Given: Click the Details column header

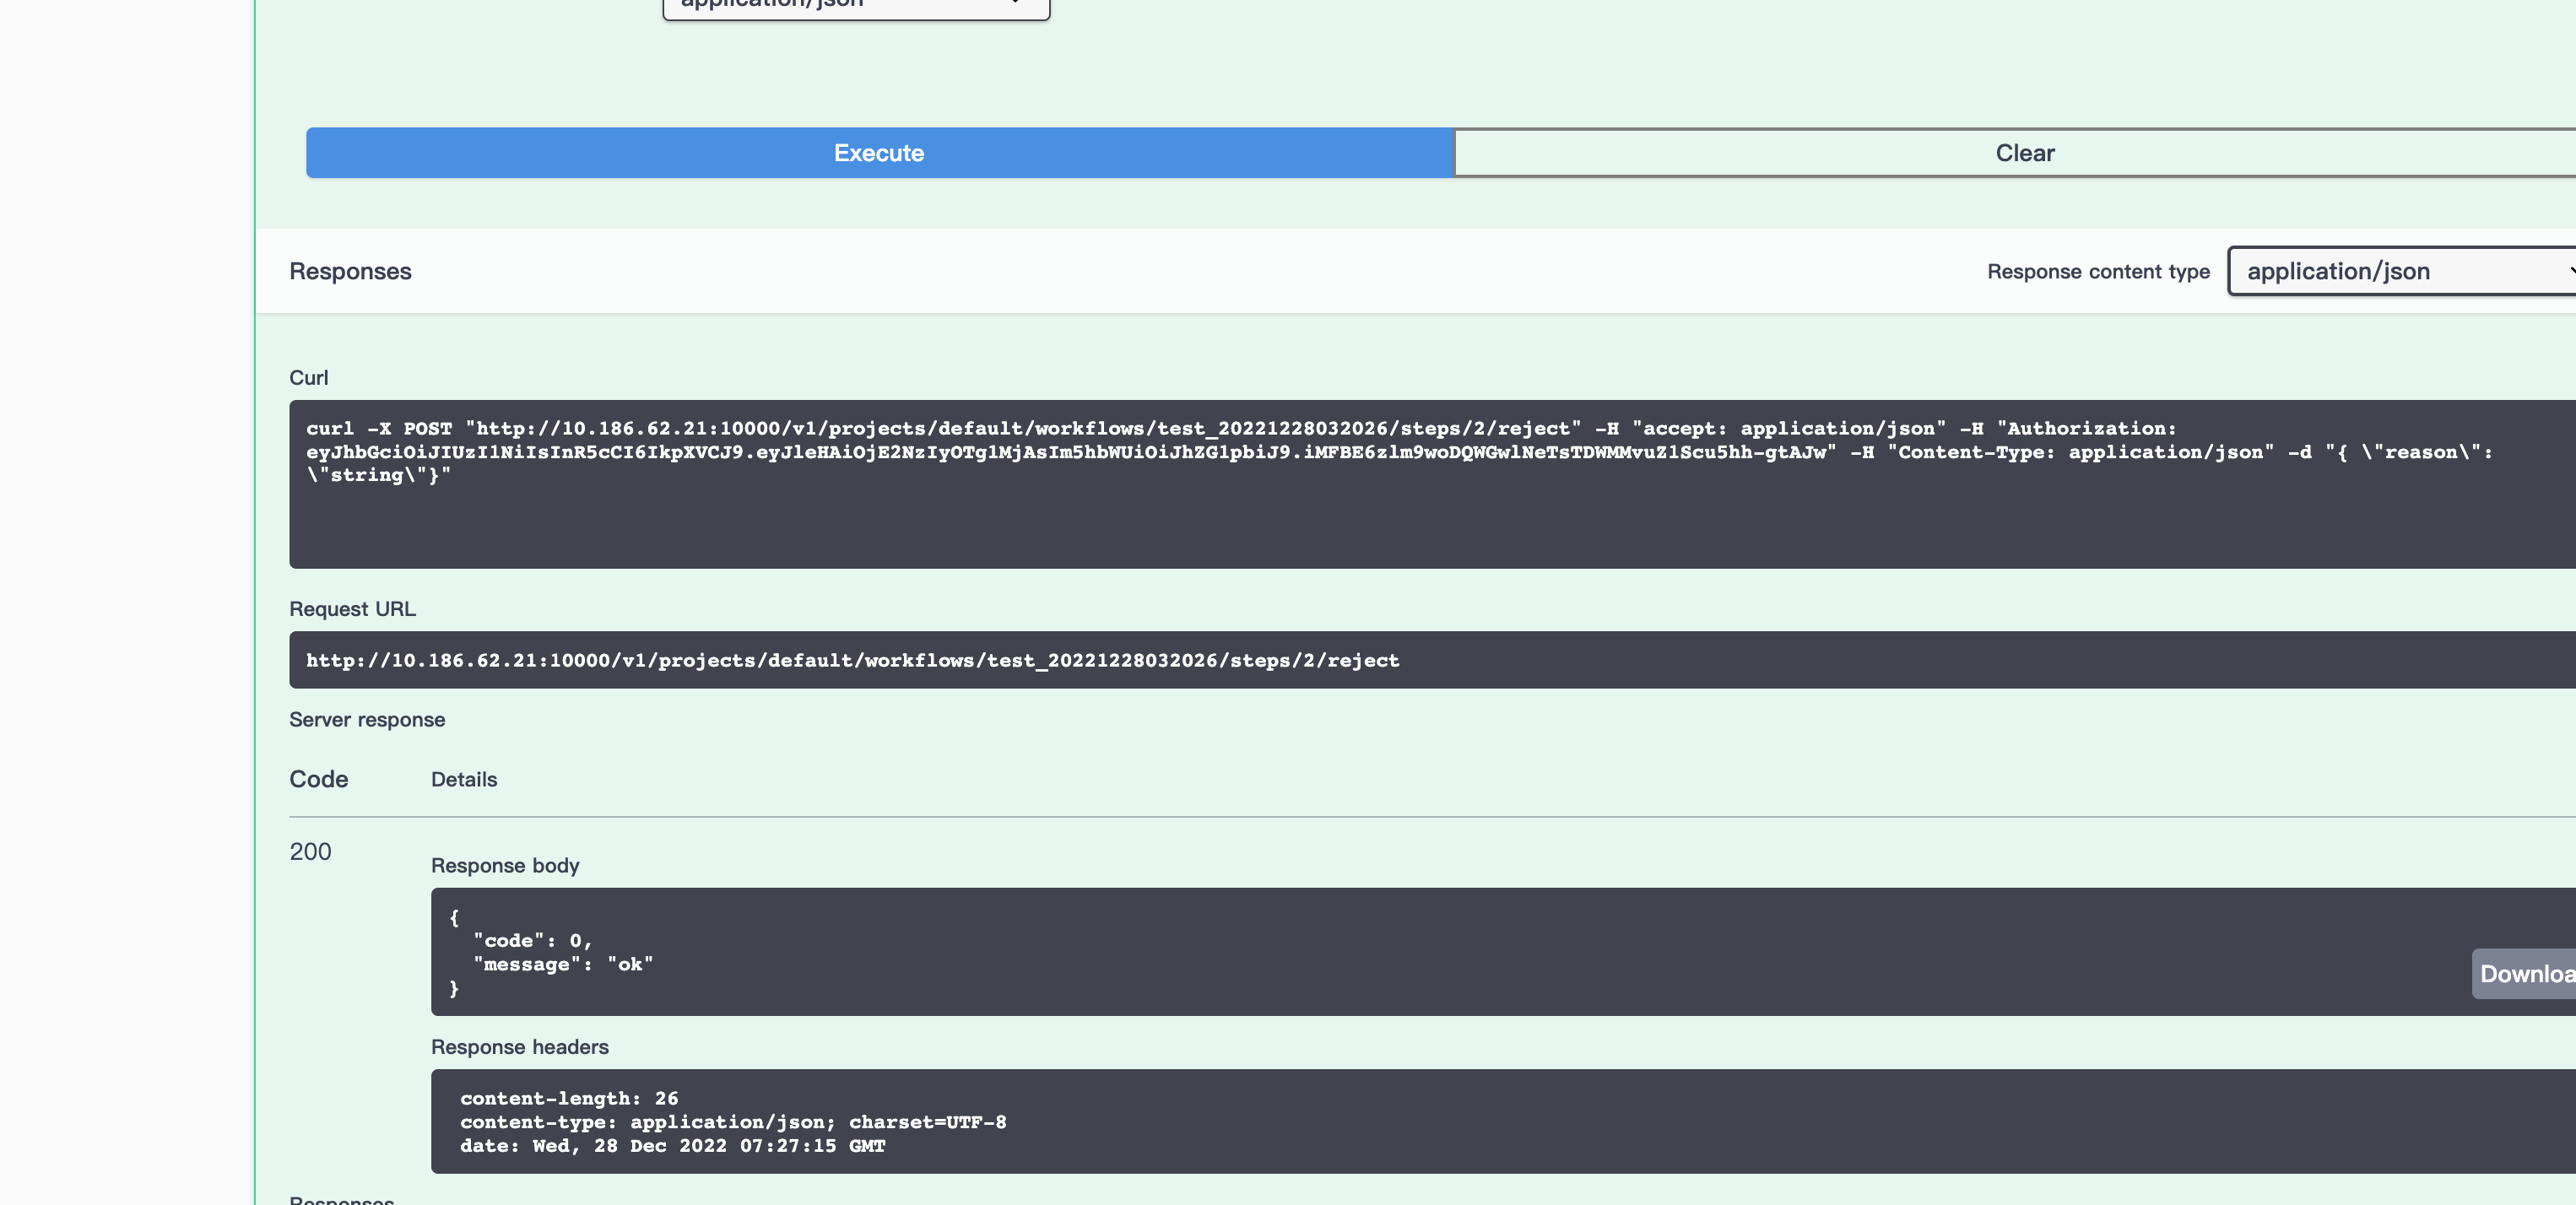Looking at the screenshot, I should [x=463, y=780].
